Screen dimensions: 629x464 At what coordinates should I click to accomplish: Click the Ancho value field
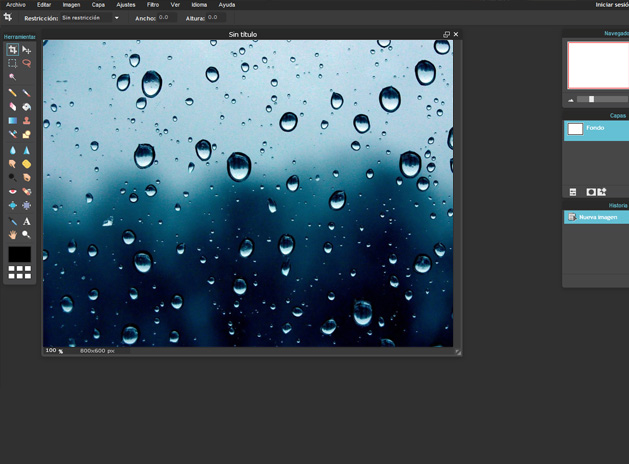click(167, 18)
